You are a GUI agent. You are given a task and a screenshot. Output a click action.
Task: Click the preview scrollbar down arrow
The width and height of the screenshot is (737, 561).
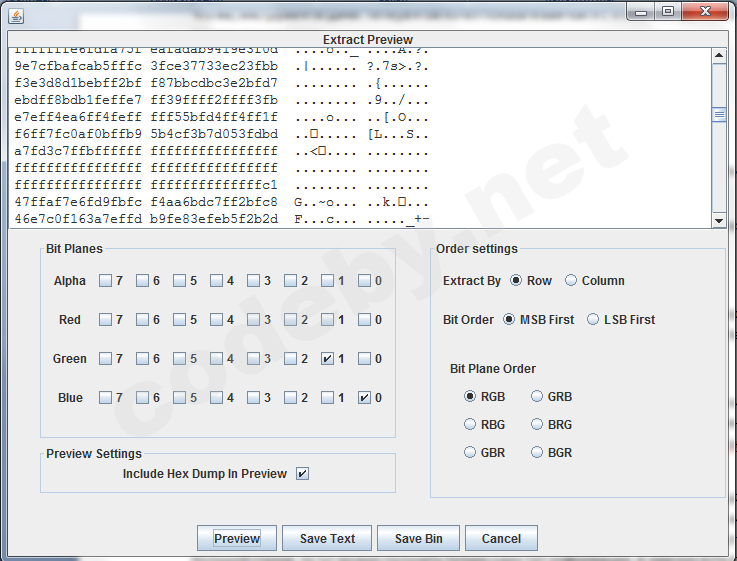click(719, 220)
